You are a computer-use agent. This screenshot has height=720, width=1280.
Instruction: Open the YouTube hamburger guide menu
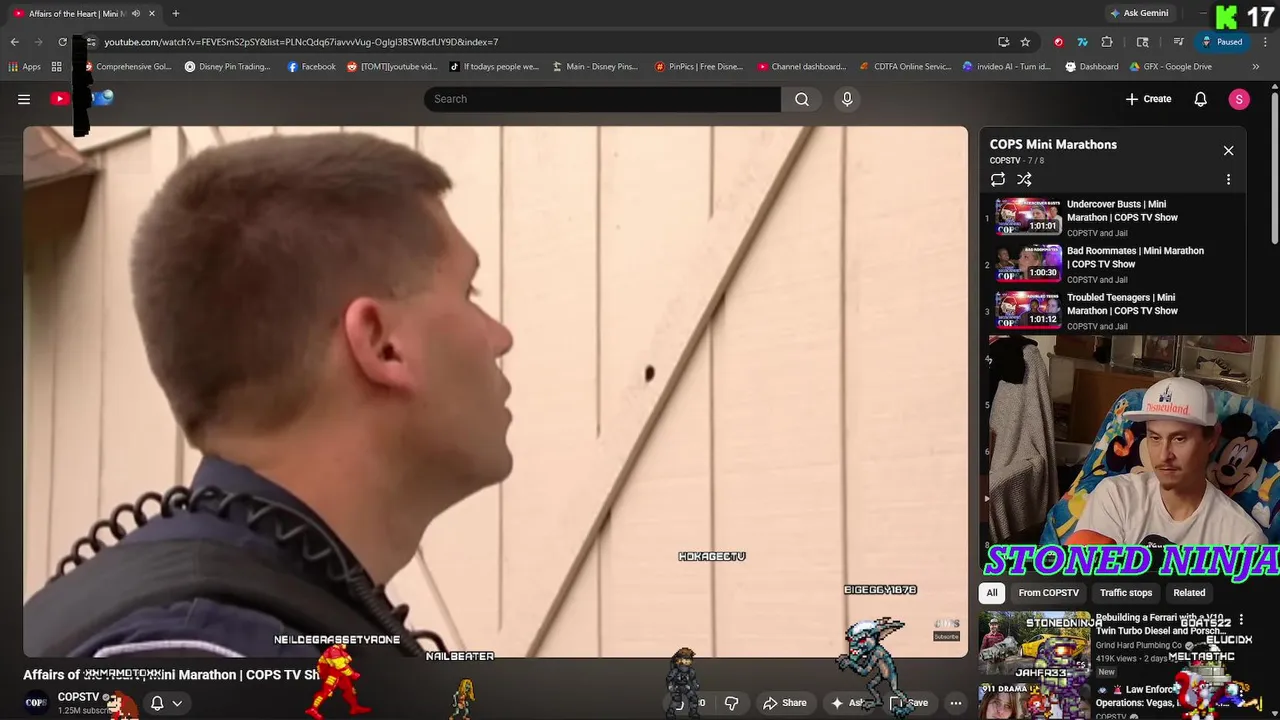[24, 99]
